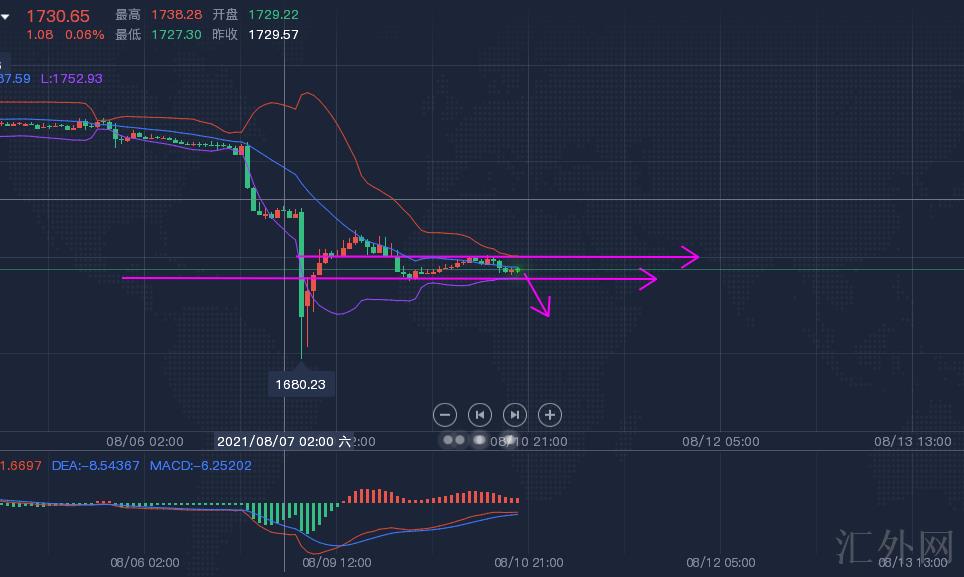Click the 昨收 previous close value 1729.57
This screenshot has height=577, width=964.
(x=273, y=34)
